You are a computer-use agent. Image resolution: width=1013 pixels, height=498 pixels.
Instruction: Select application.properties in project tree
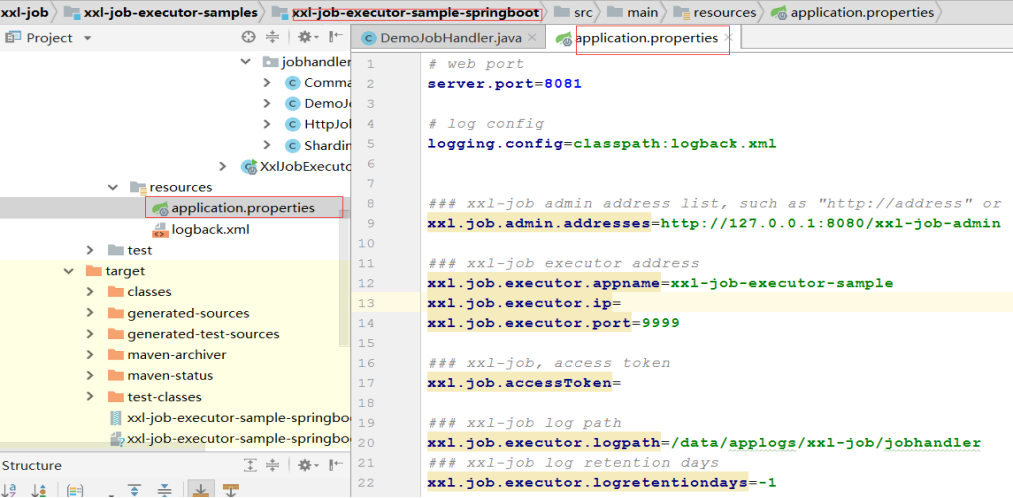click(243, 208)
